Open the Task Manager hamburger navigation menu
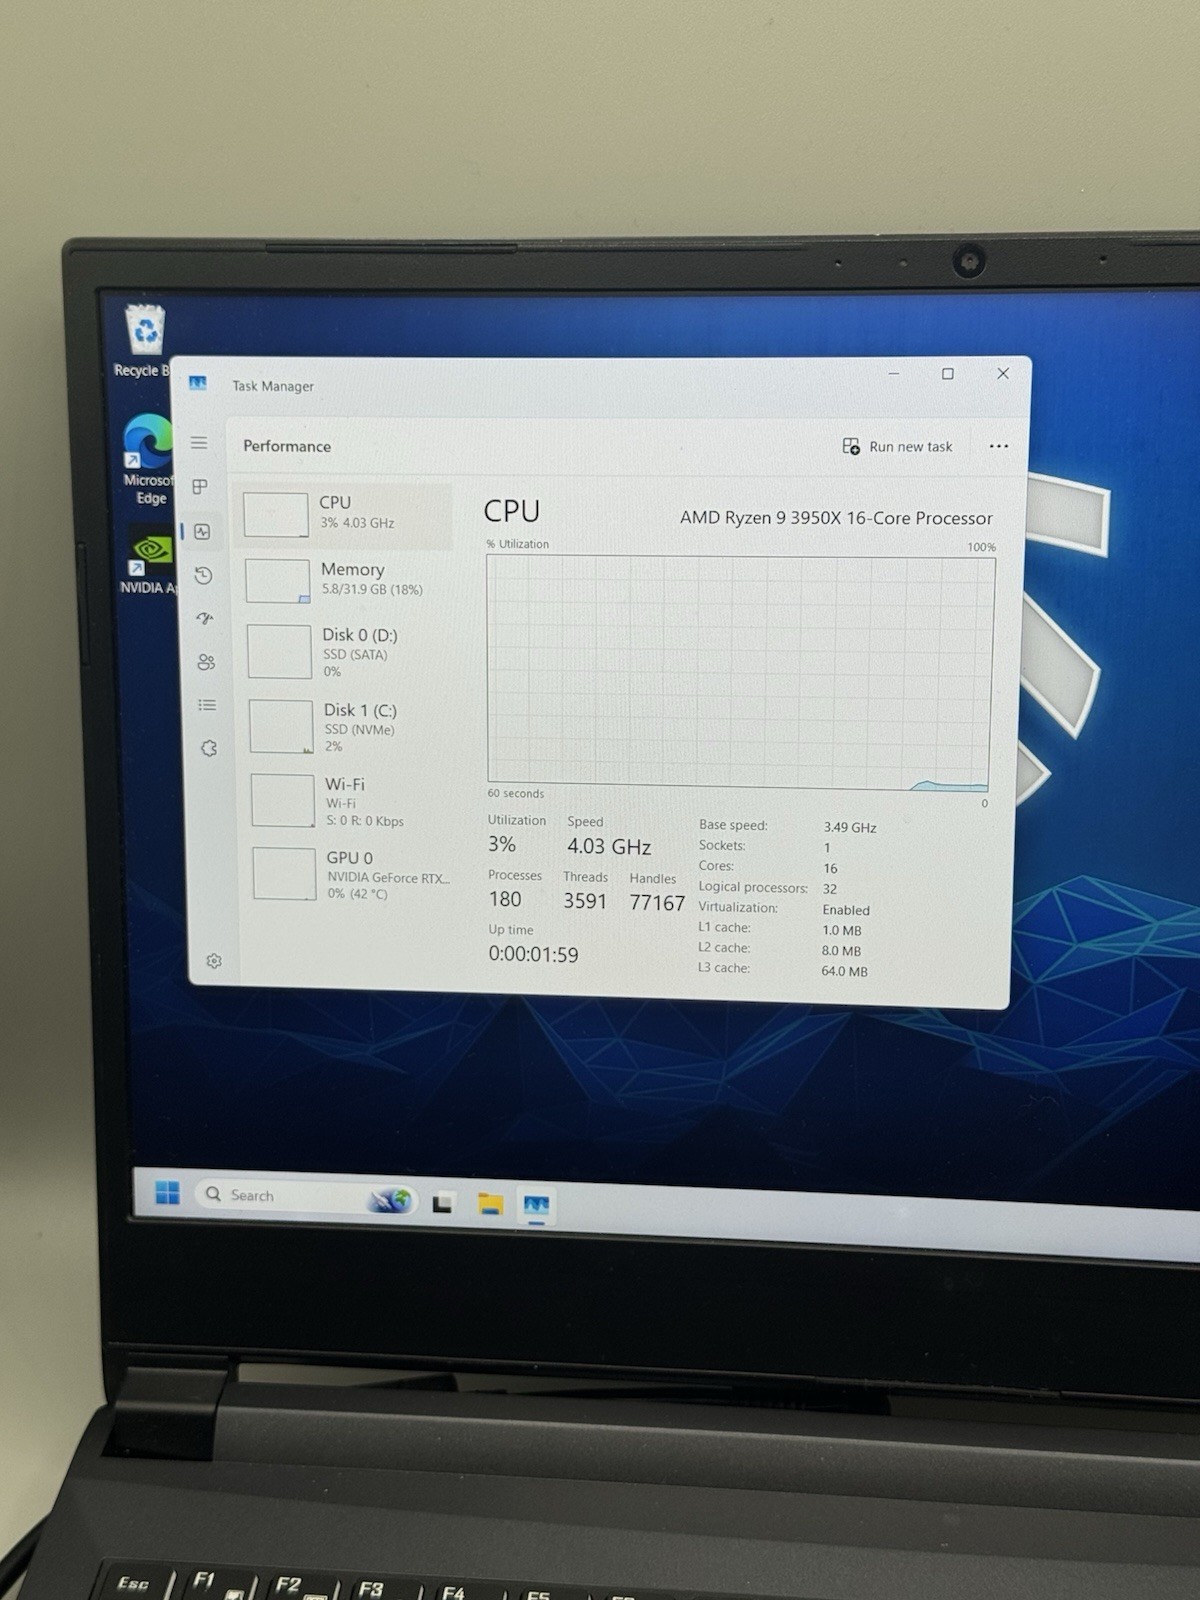This screenshot has height=1600, width=1200. 199,443
